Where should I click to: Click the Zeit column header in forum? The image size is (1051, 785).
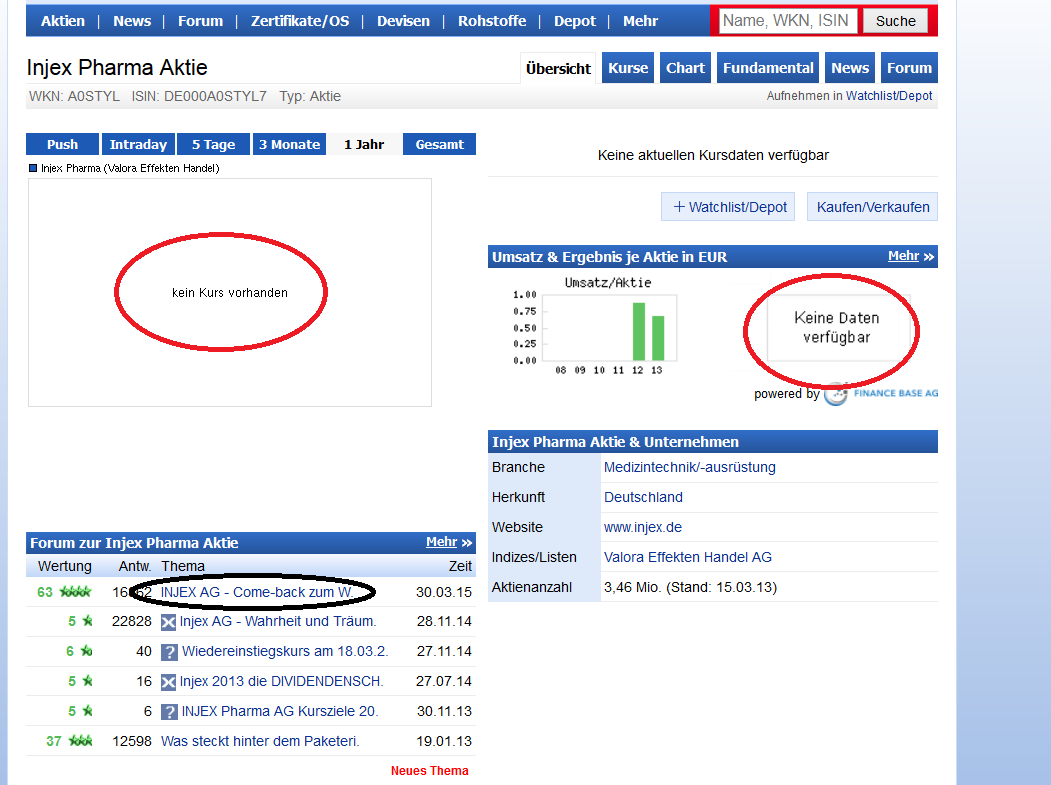coord(460,566)
